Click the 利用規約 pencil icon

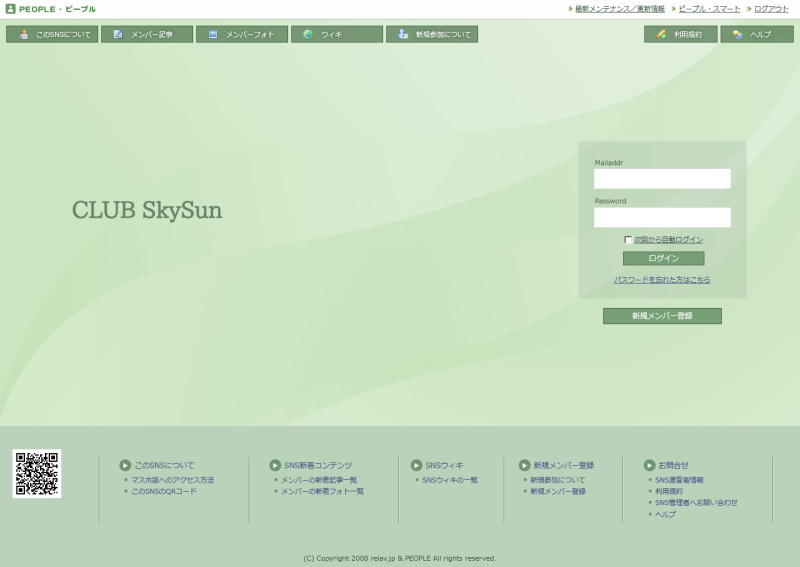coord(661,34)
